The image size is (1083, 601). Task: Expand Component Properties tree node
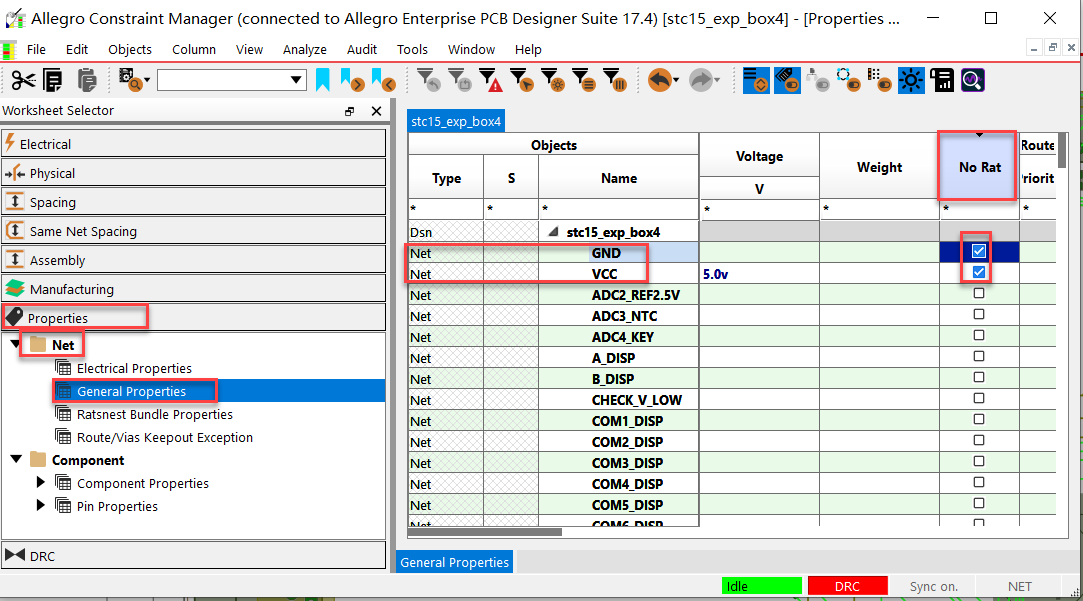pos(41,483)
